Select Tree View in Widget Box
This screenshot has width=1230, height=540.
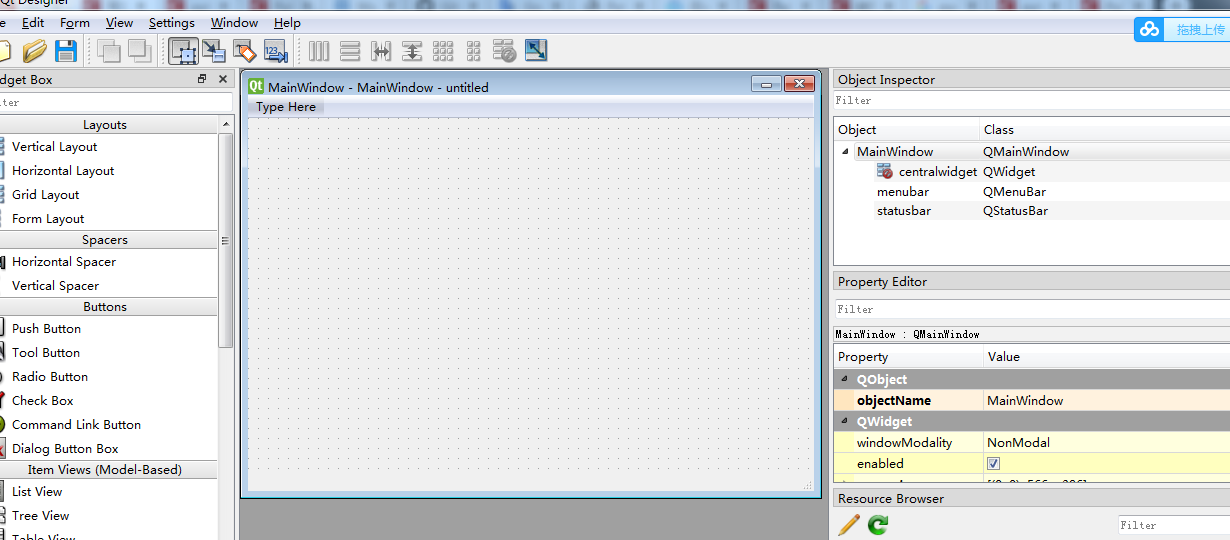40,515
